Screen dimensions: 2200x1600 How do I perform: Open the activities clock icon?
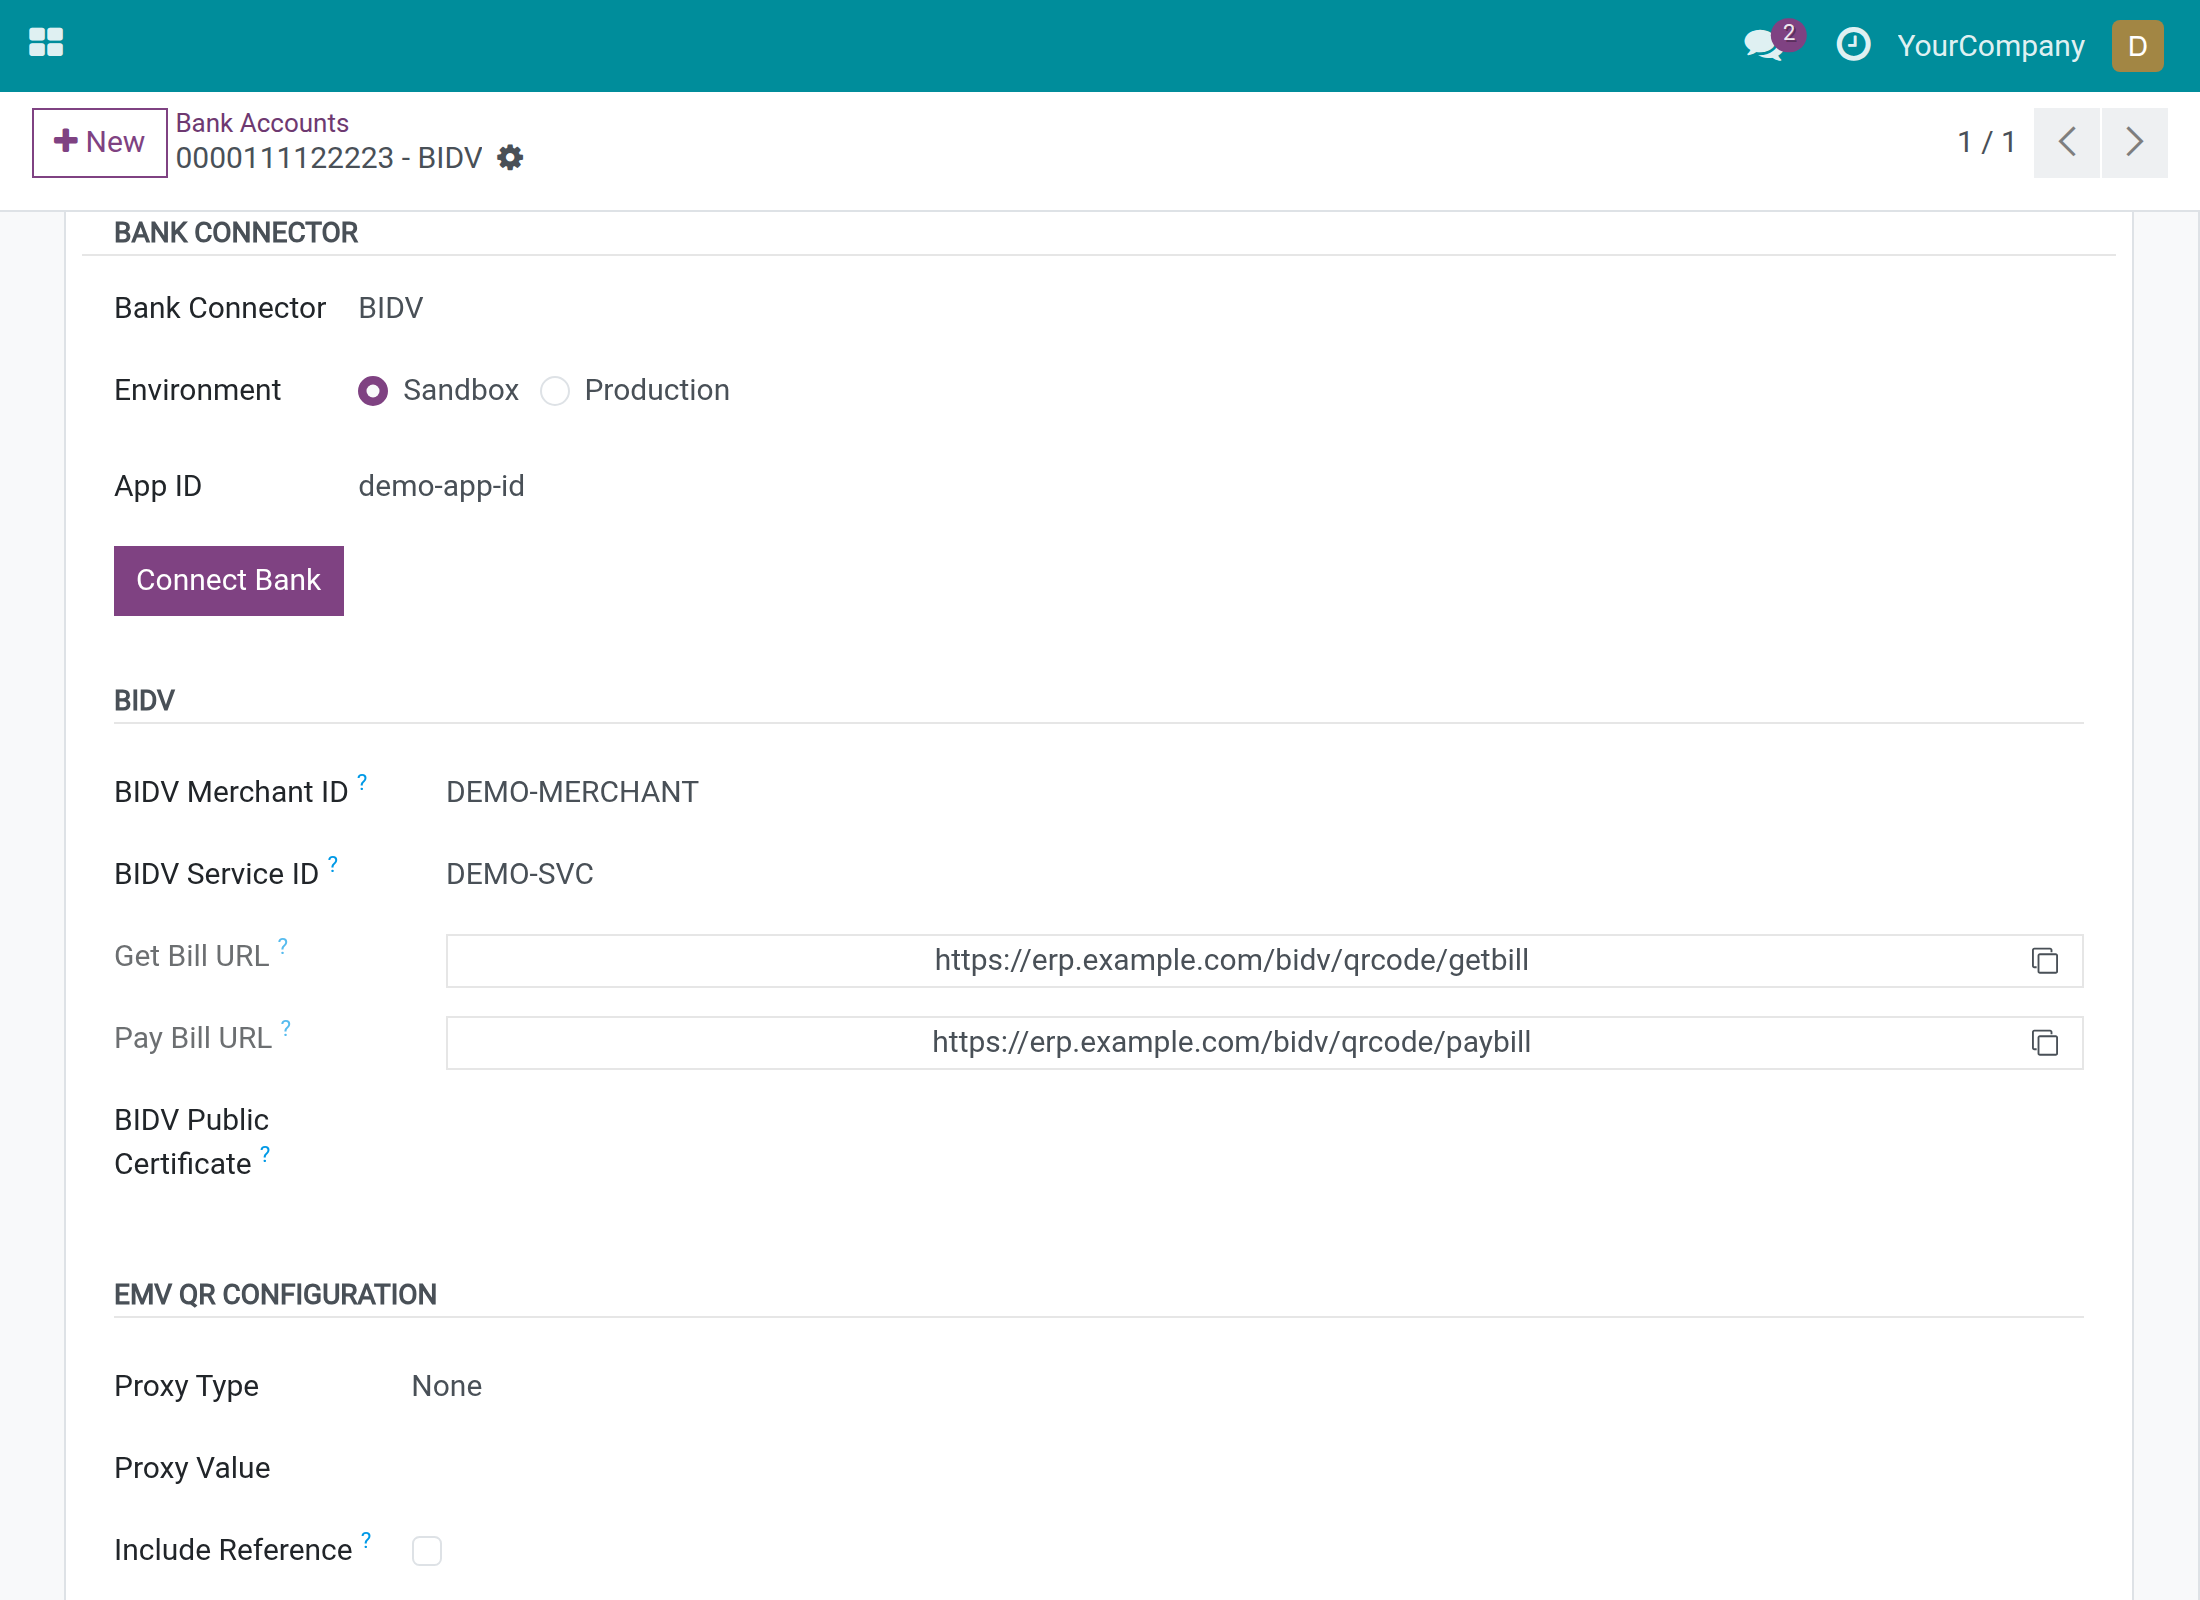click(x=1853, y=45)
